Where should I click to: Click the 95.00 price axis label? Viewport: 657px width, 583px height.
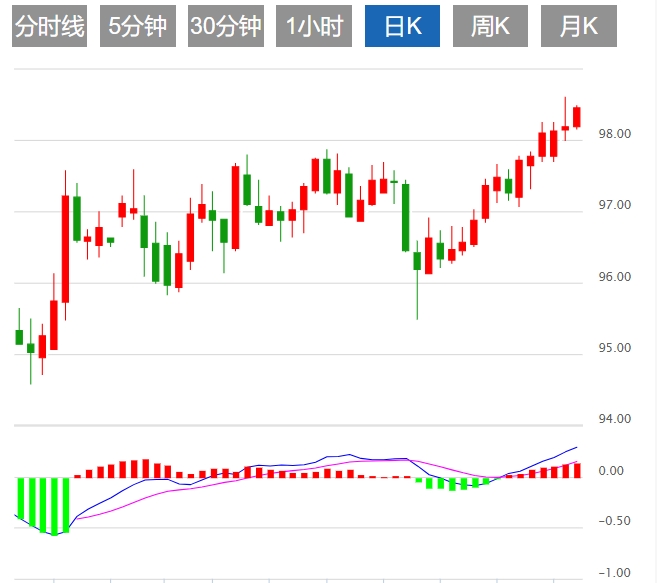pyautogui.click(x=614, y=349)
